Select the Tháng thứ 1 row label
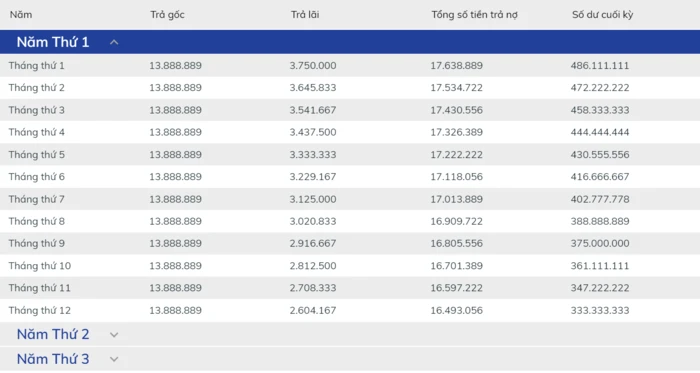 tap(37, 66)
